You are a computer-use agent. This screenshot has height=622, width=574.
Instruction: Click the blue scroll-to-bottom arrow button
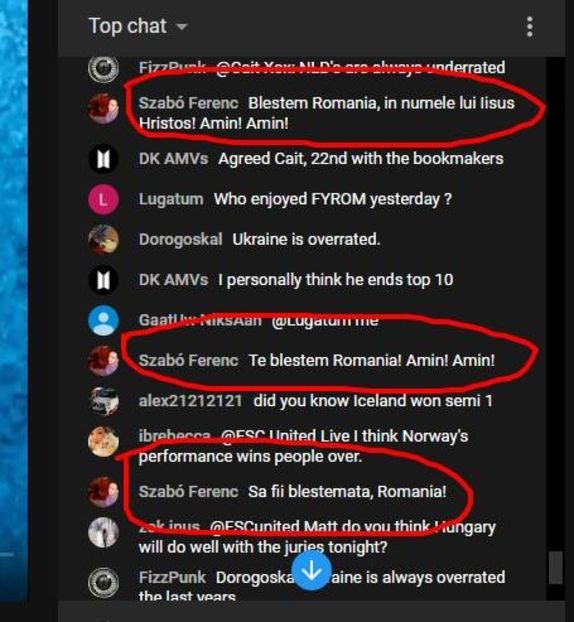coord(312,570)
